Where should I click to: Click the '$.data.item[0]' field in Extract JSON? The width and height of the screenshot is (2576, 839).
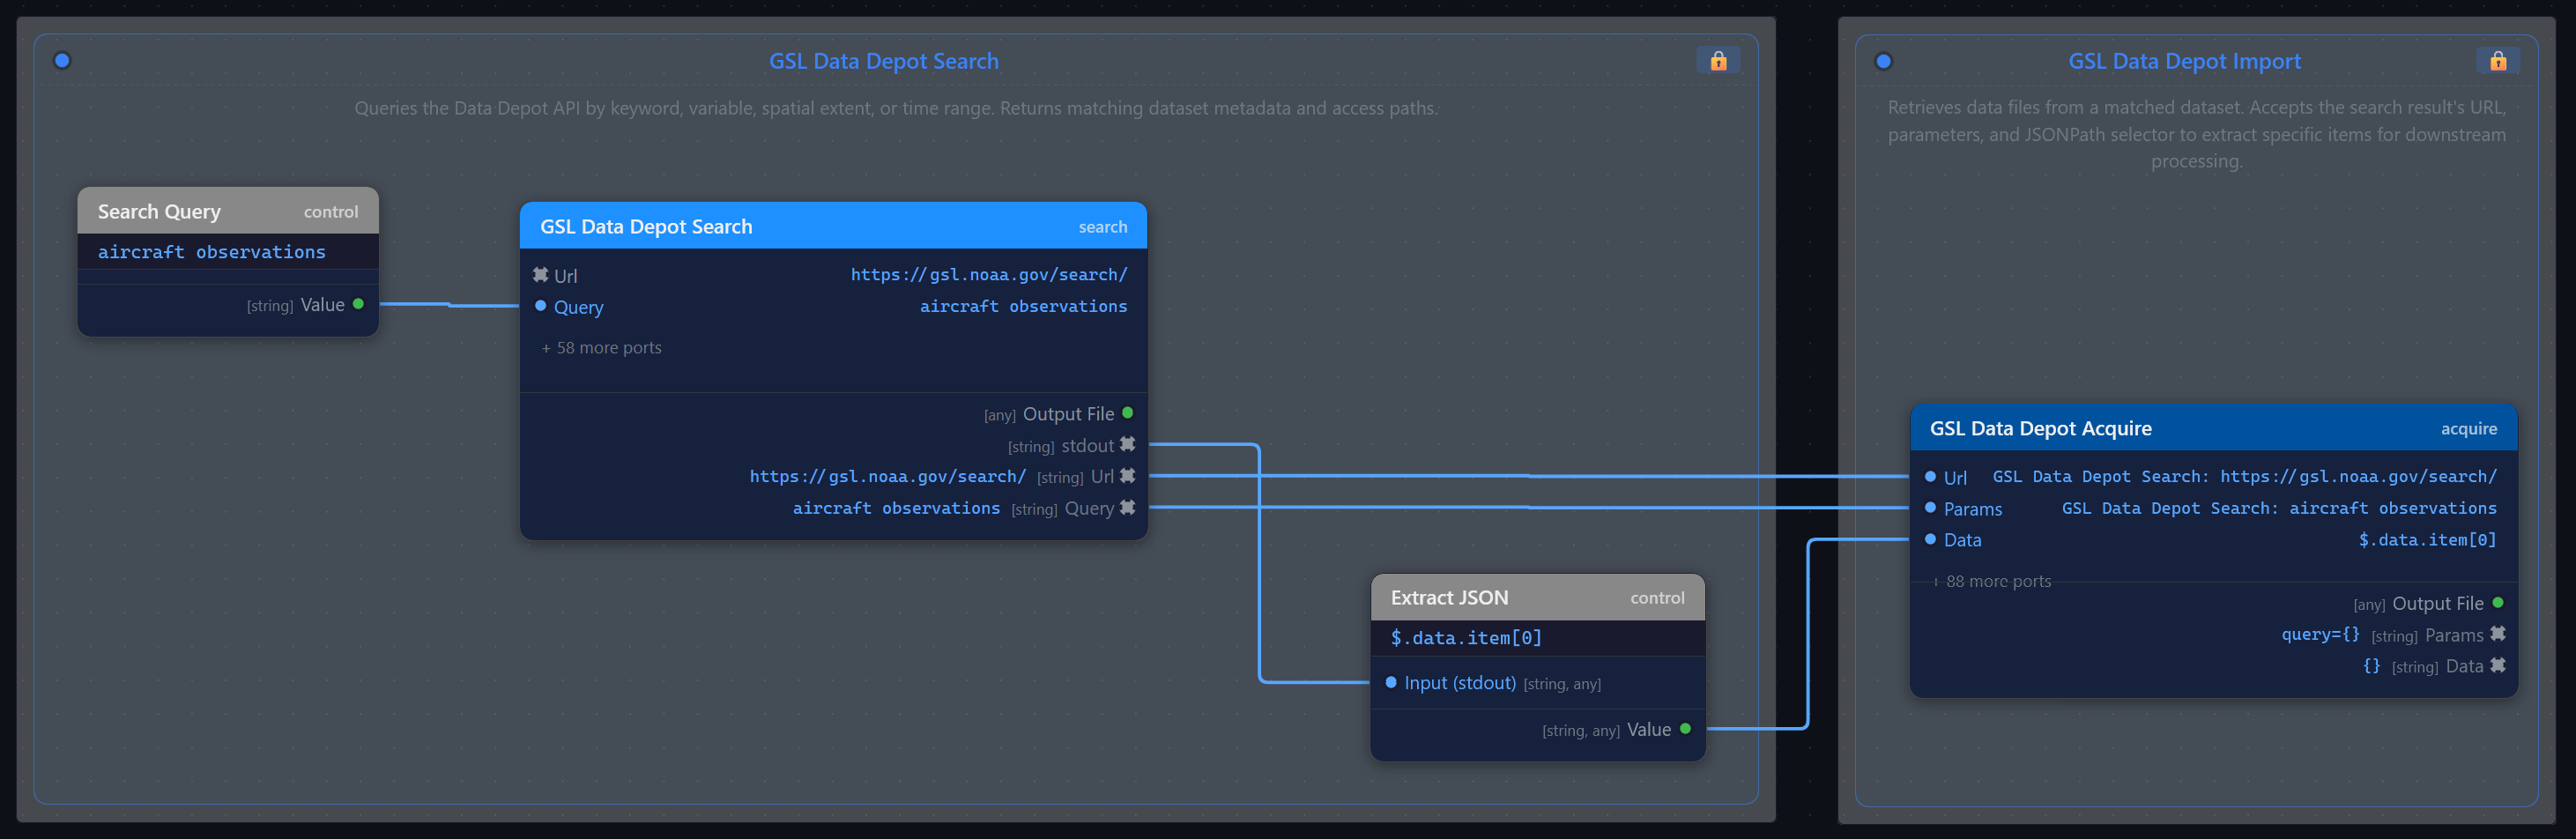tap(1537, 638)
